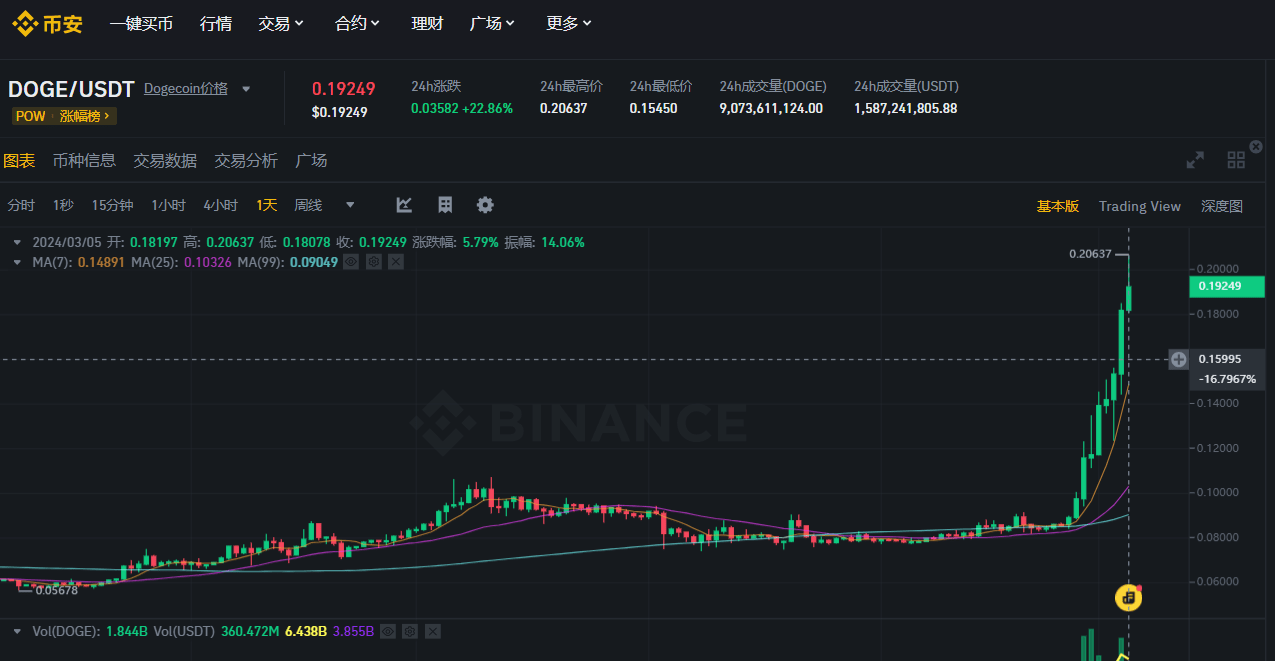Viewport: 1275px width, 661px height.
Task: Remove the Vol indicator
Action: click(x=433, y=632)
